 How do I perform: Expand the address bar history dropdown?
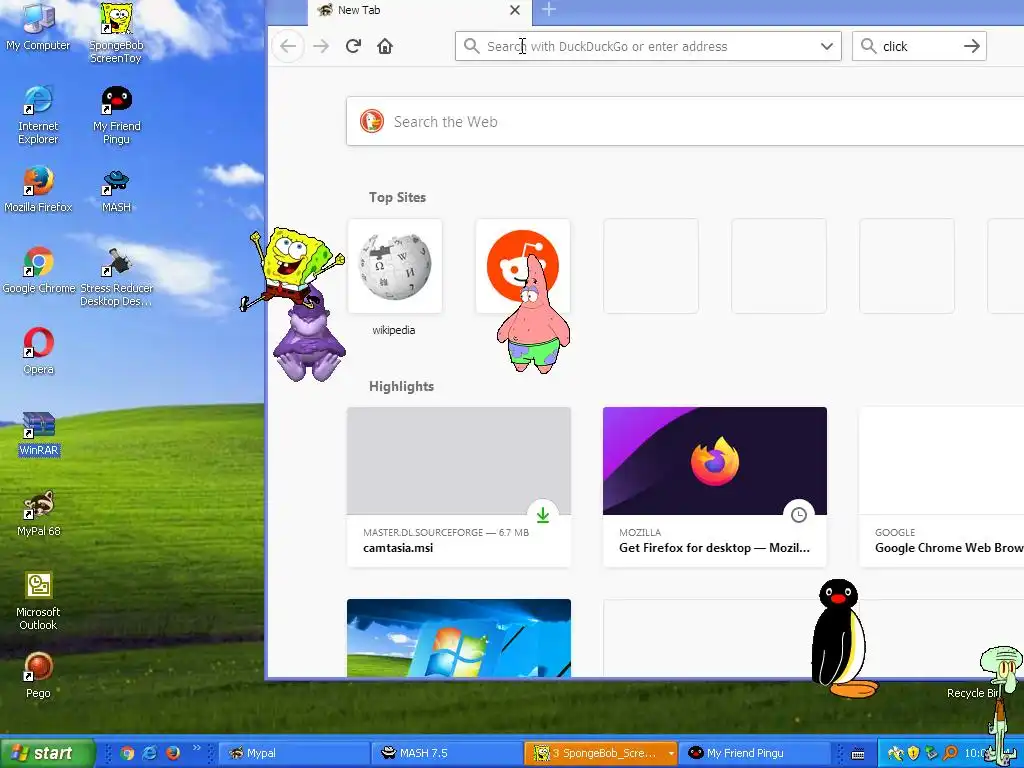(x=827, y=46)
